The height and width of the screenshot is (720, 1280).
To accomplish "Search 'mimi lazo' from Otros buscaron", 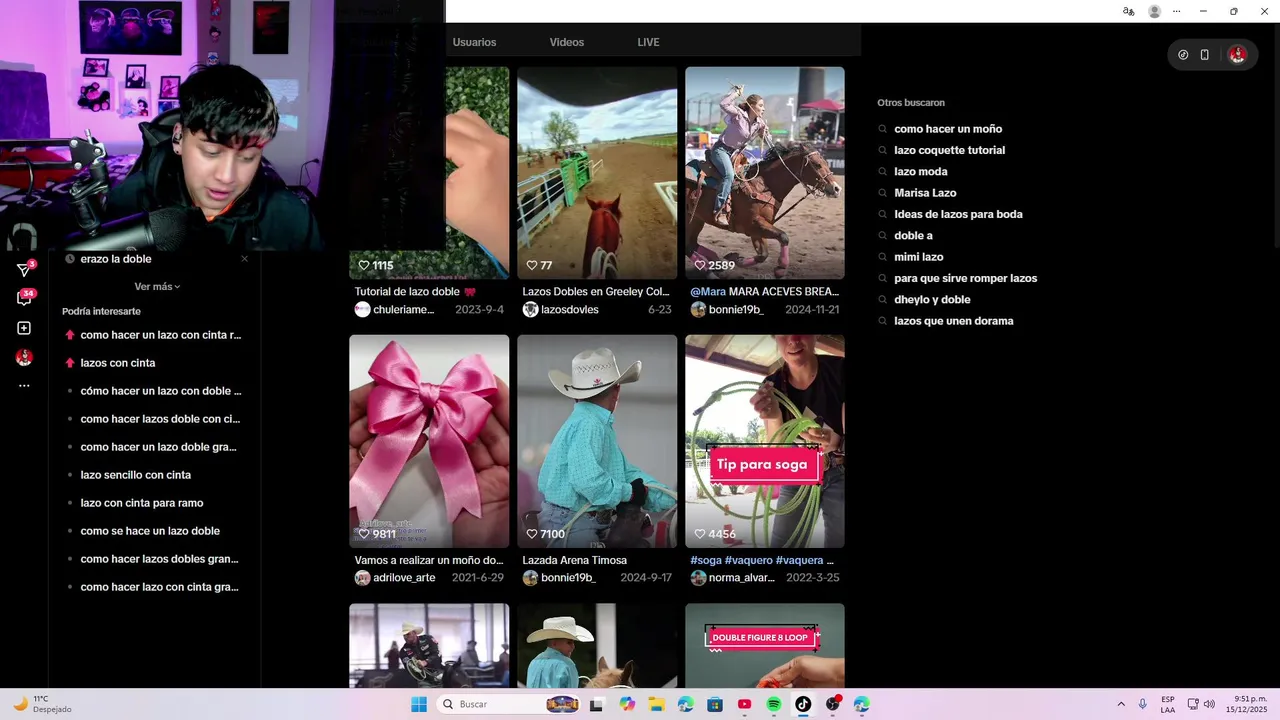I will coord(918,257).
